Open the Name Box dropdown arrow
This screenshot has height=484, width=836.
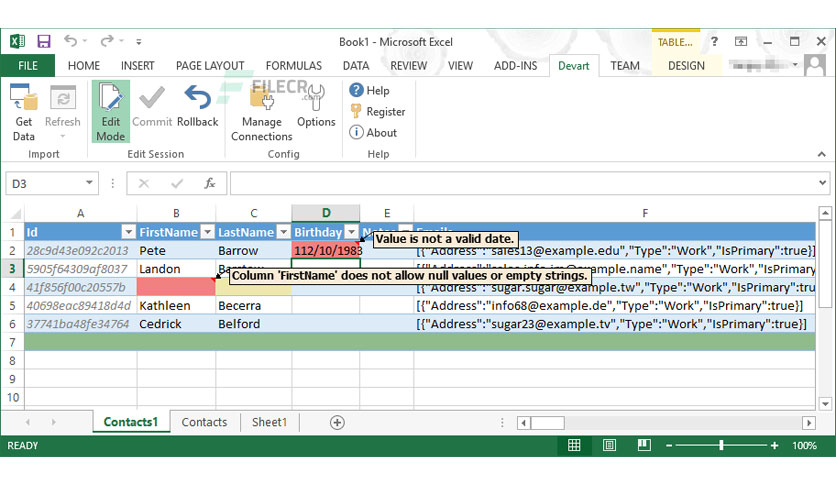point(89,183)
